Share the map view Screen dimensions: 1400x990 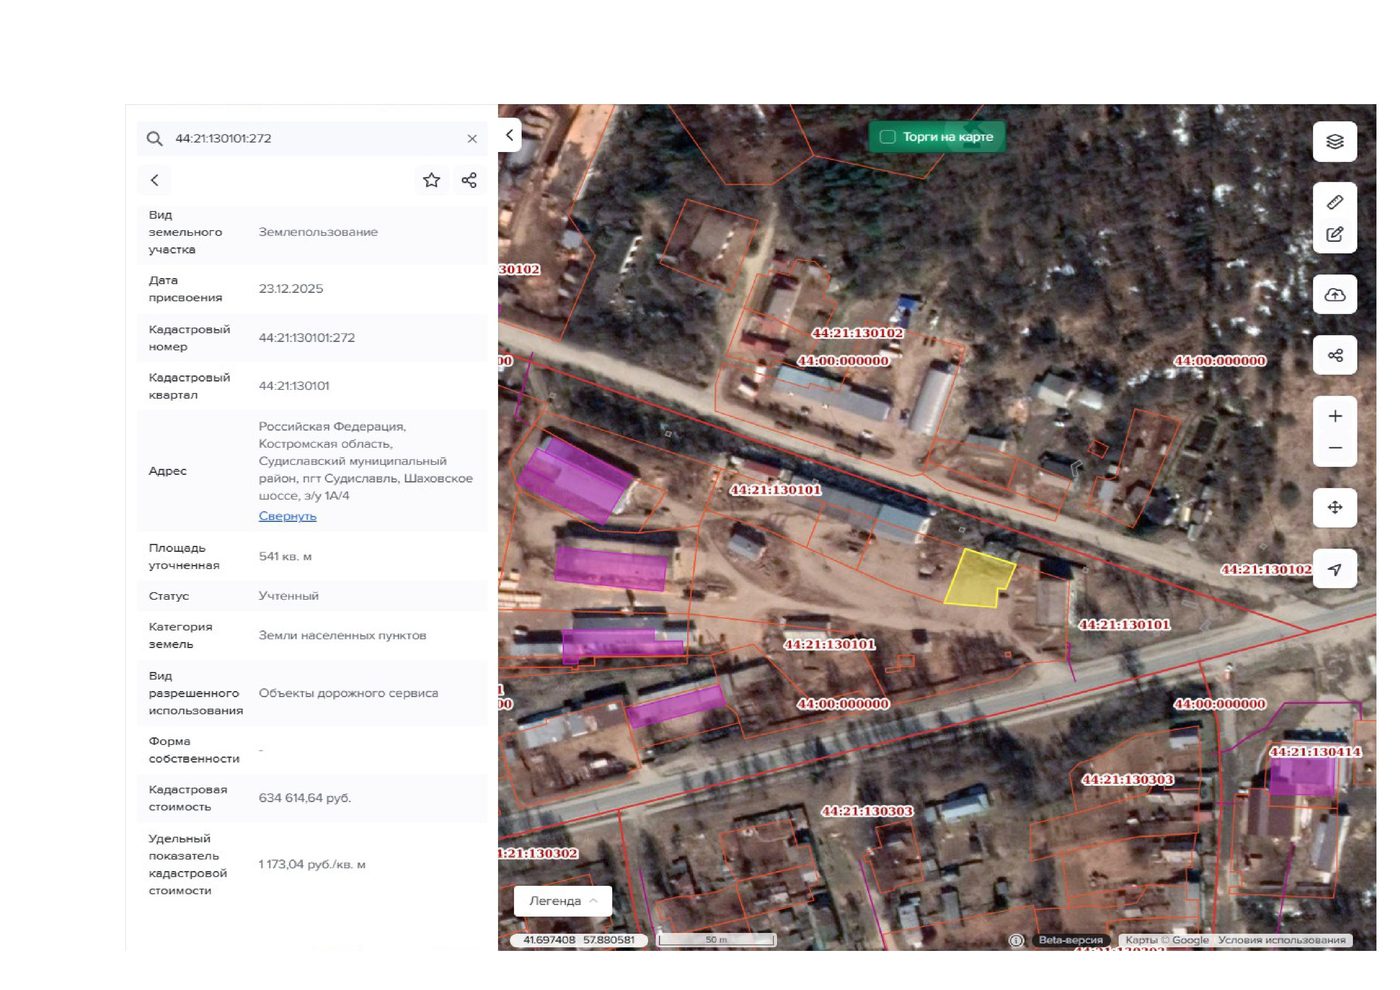click(1335, 355)
